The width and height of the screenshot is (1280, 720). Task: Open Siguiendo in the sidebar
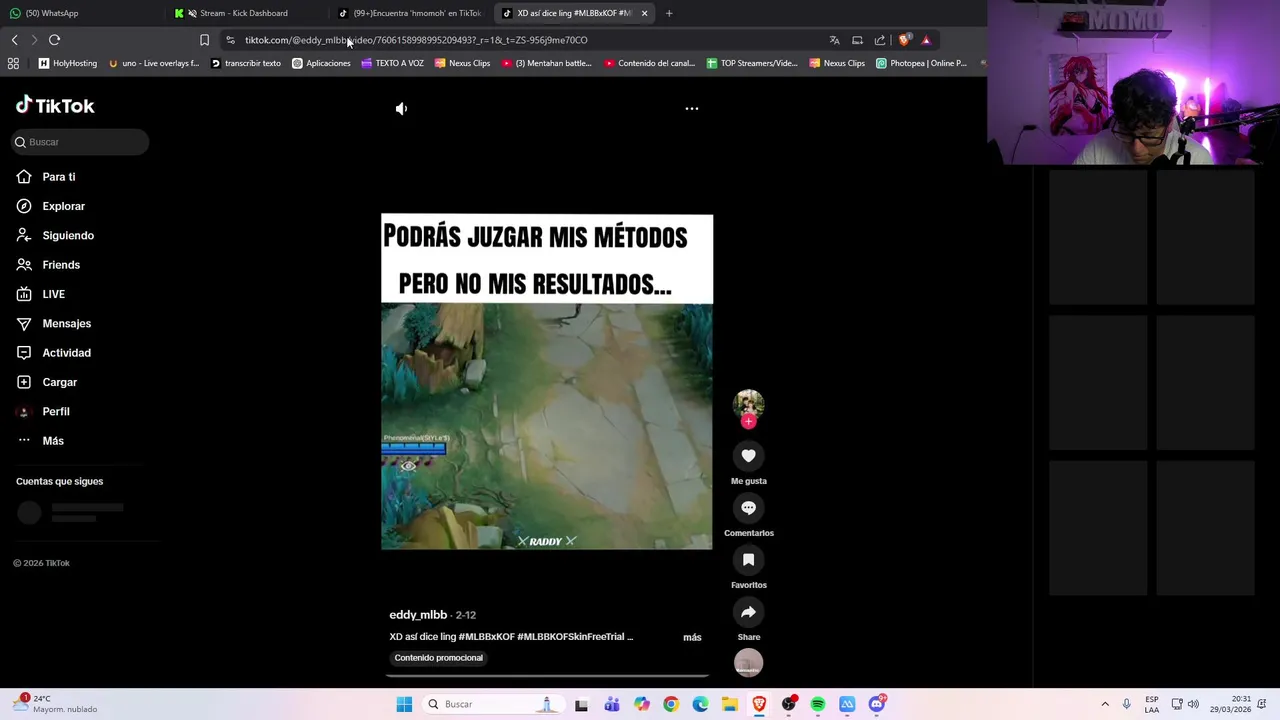67,235
